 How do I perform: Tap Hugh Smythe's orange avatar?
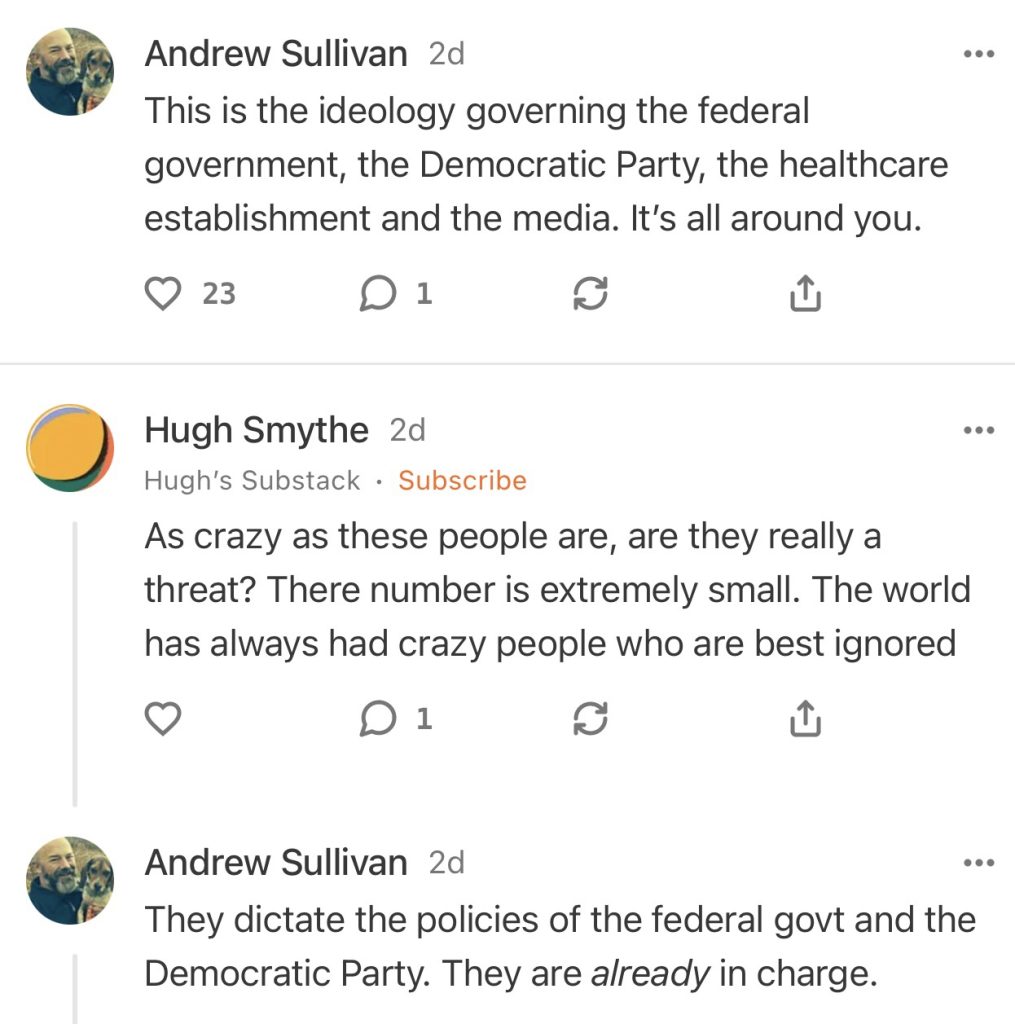tap(70, 448)
